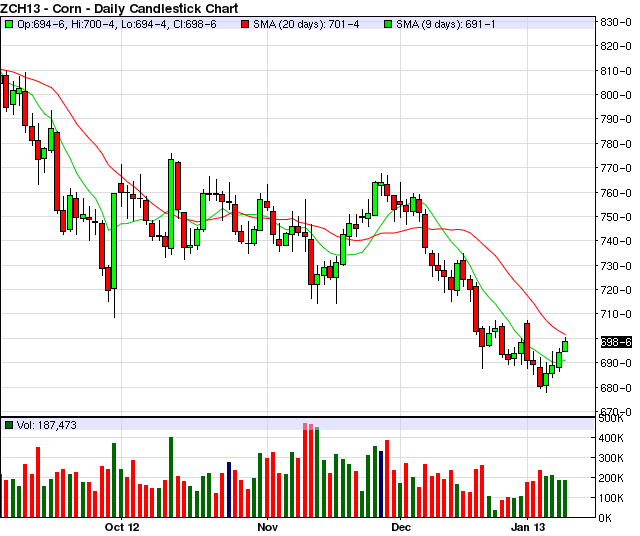Click the 820-0 price axis label
The image size is (640, 536).
616,46
